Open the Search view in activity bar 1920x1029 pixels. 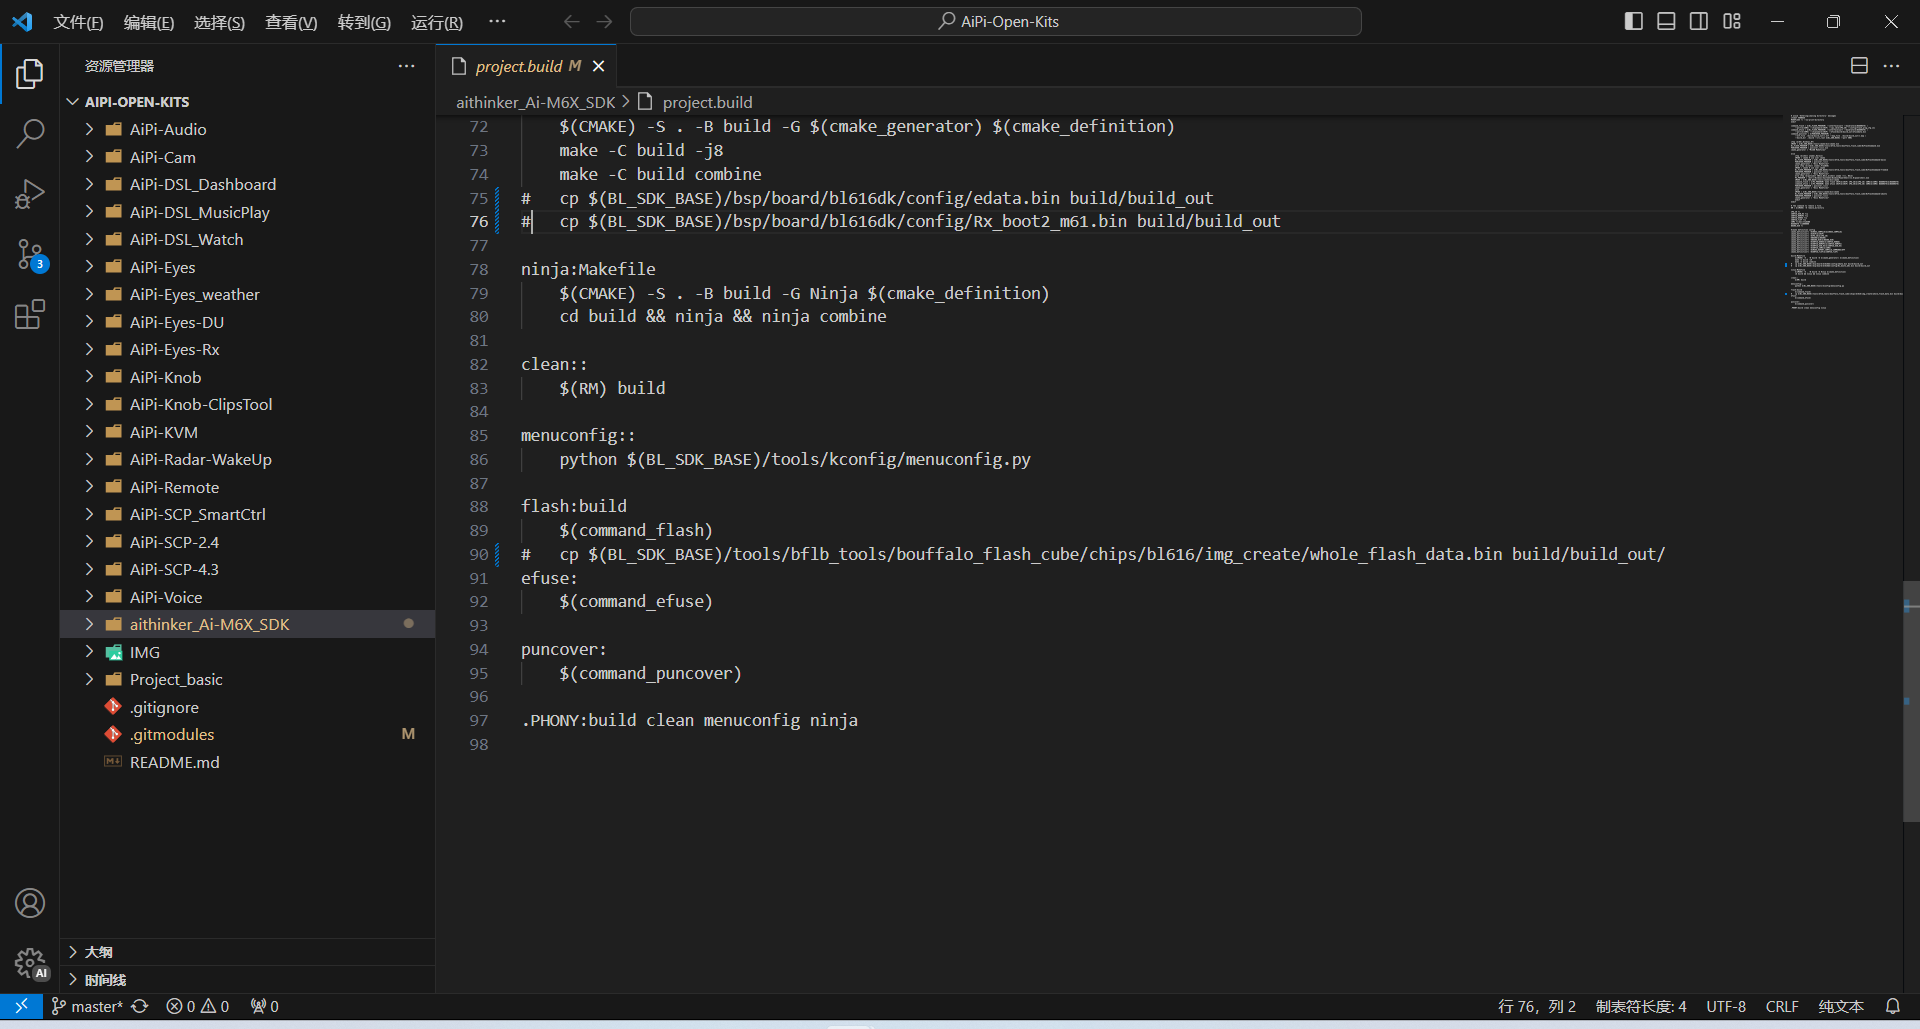(30, 133)
